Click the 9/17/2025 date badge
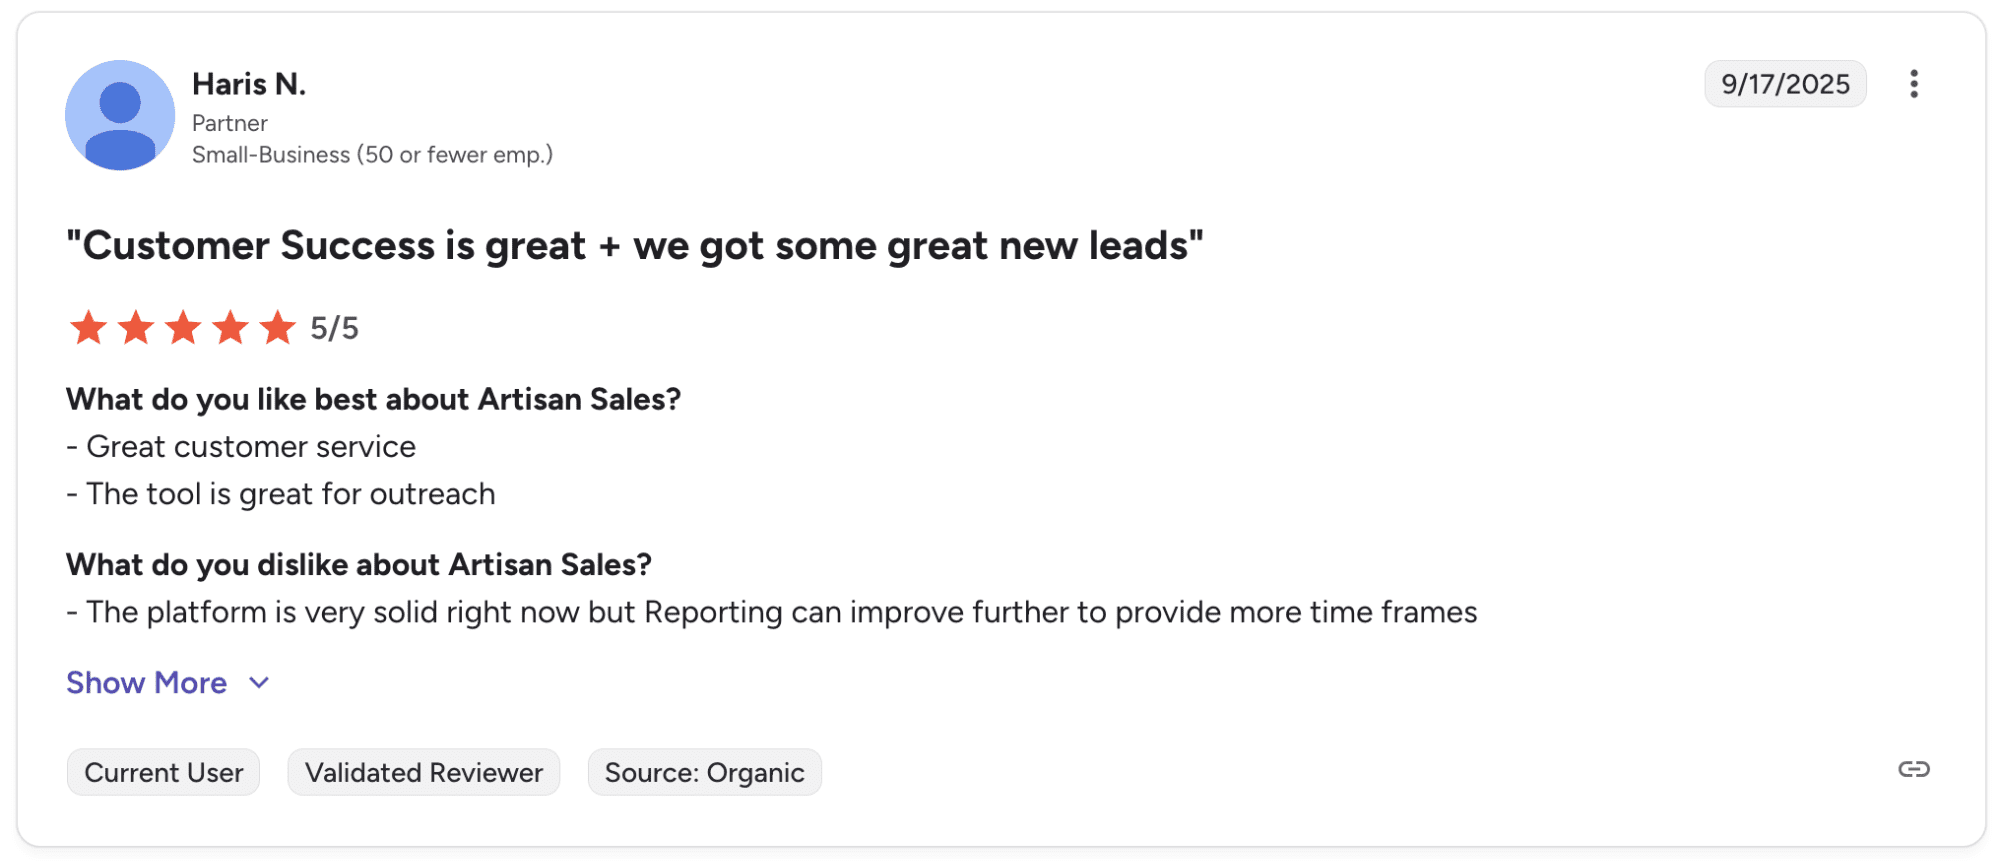Viewport: 1999px width, 863px height. point(1785,84)
